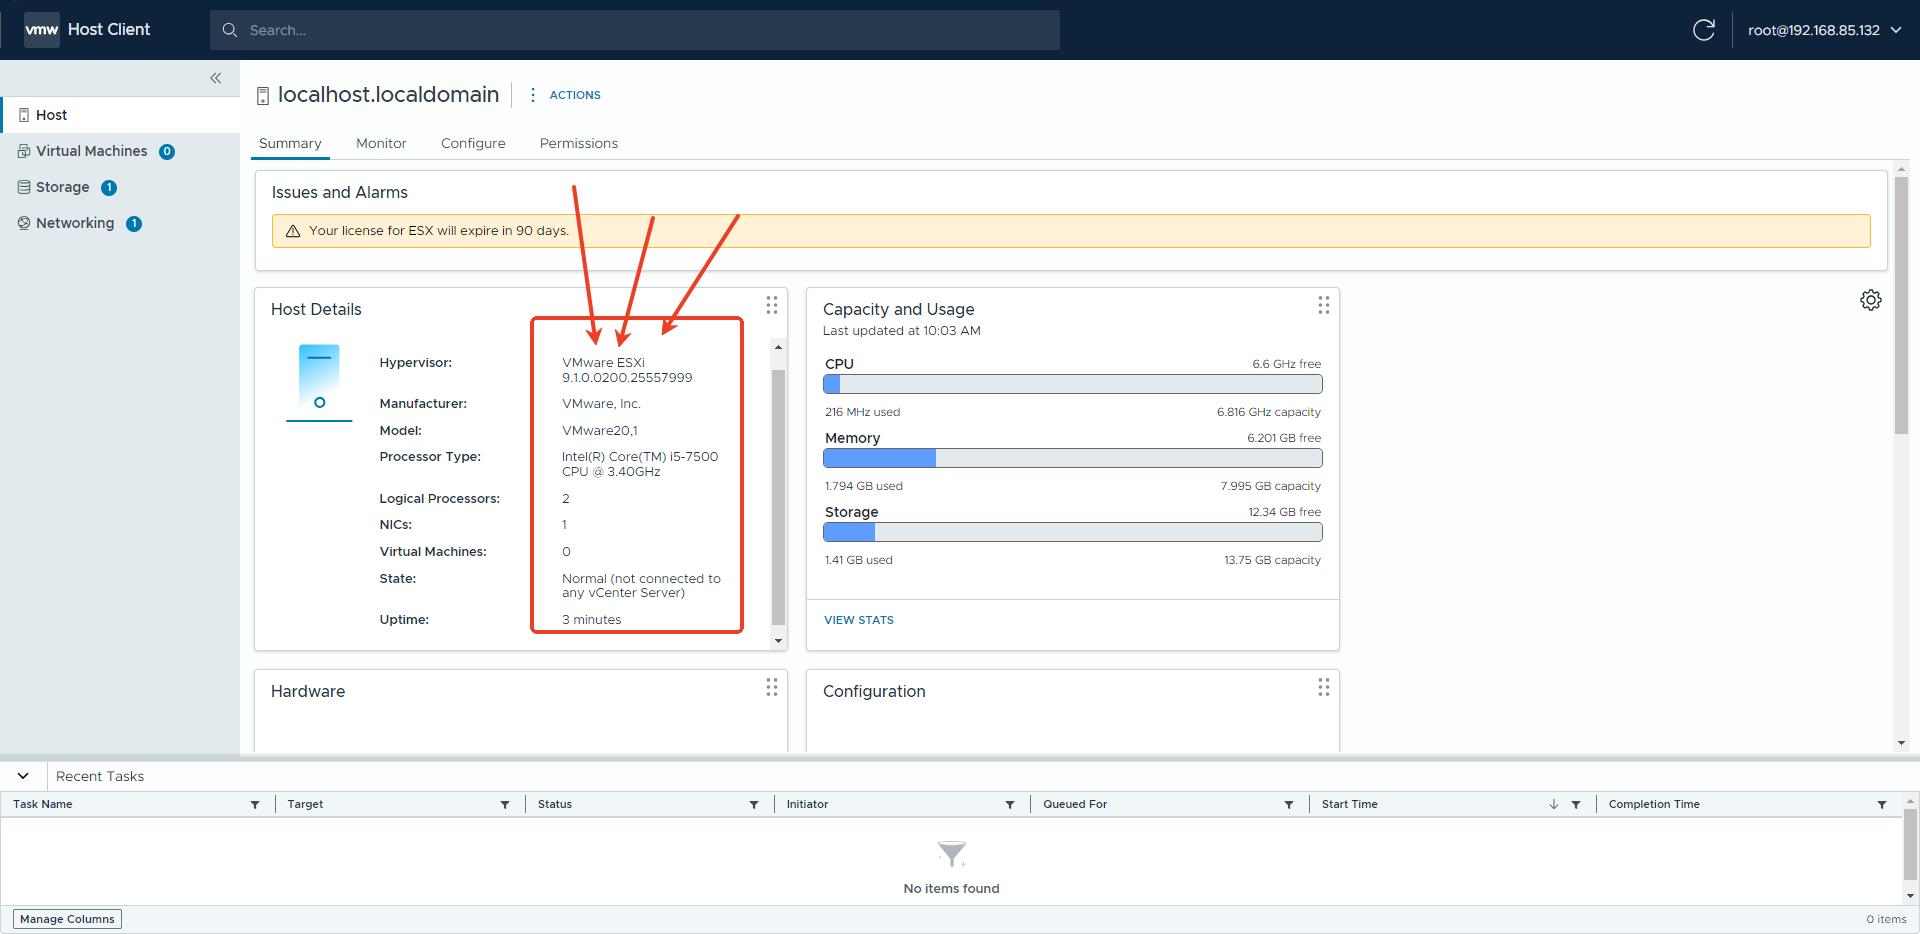Switch to the Monitor tab
The image size is (1920, 934).
[x=381, y=143]
